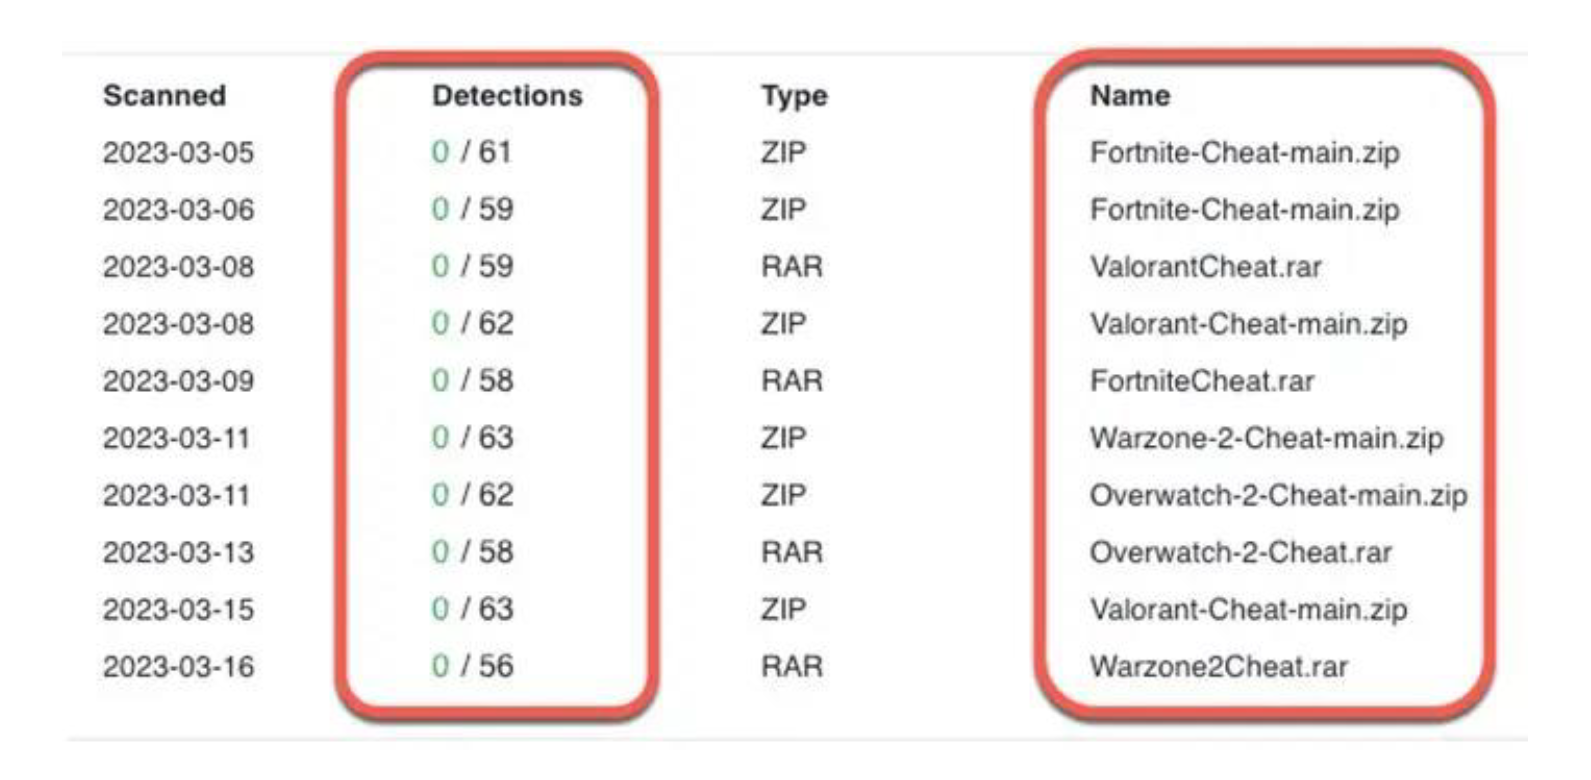Click the Overwatch-2-Cheat.rar file name

[x=1240, y=552]
